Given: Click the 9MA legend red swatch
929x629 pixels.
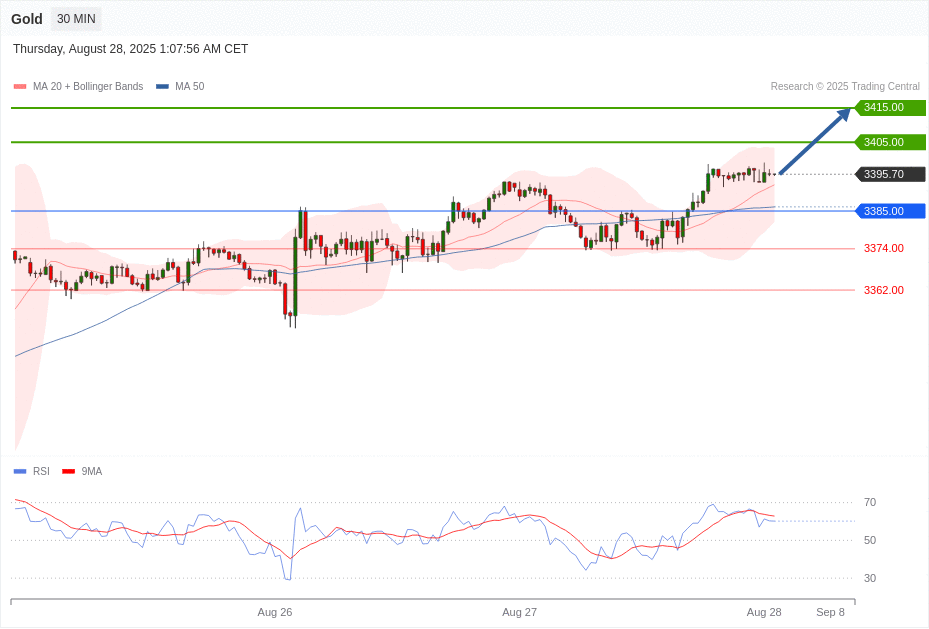Looking at the screenshot, I should point(69,471).
